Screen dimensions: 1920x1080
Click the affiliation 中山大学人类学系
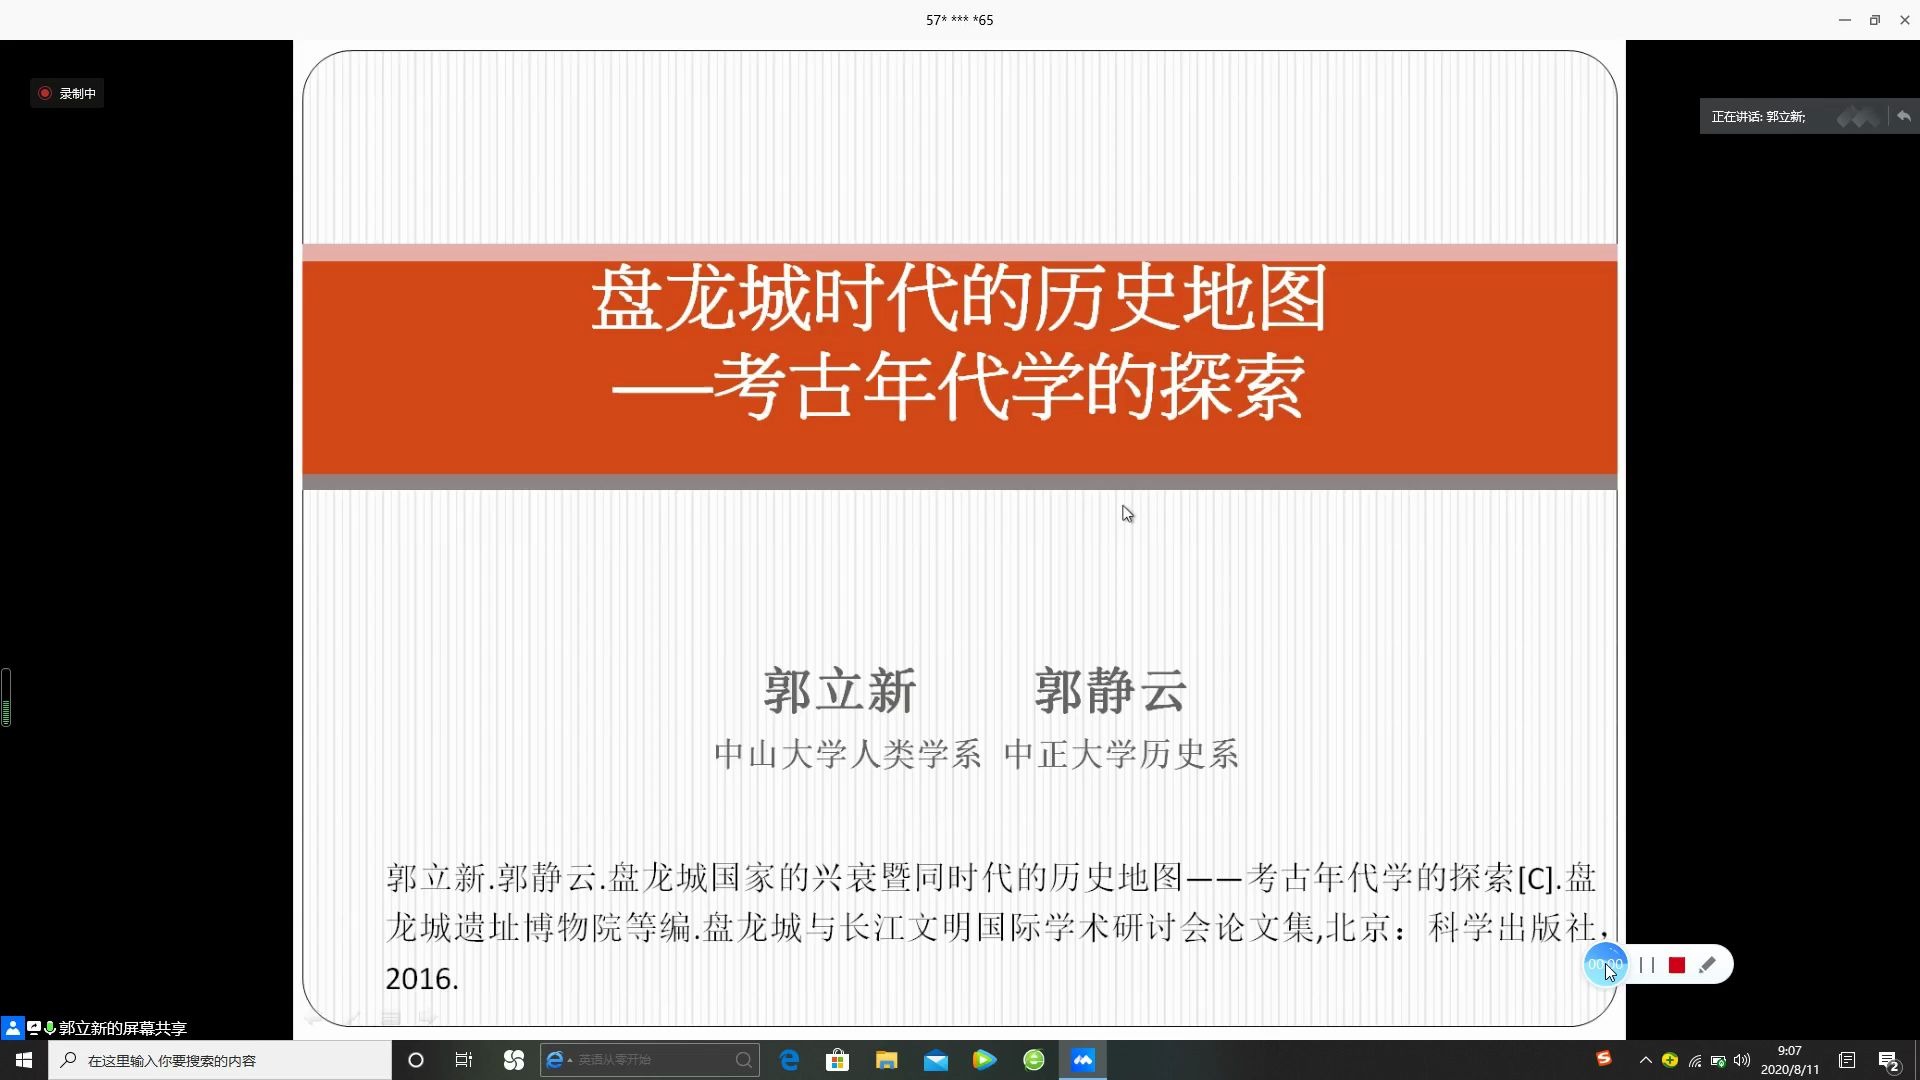847,754
